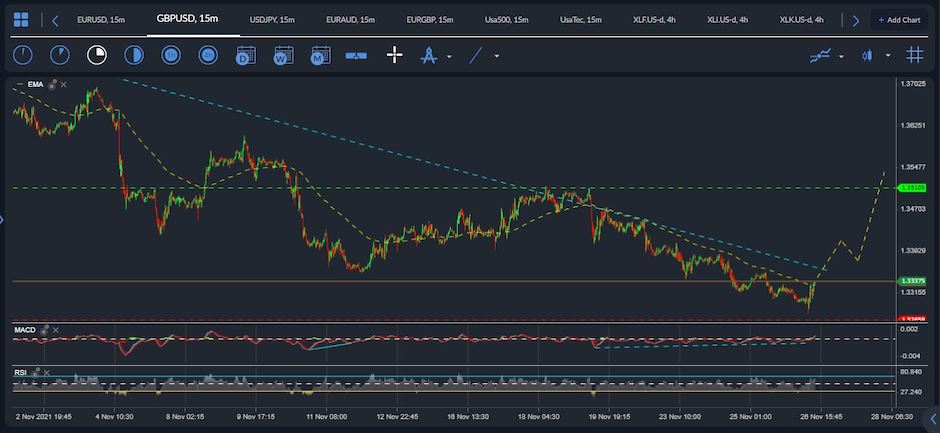Go to next chart tabs with the right arrow
This screenshot has height=433, width=940.
pos(855,21)
